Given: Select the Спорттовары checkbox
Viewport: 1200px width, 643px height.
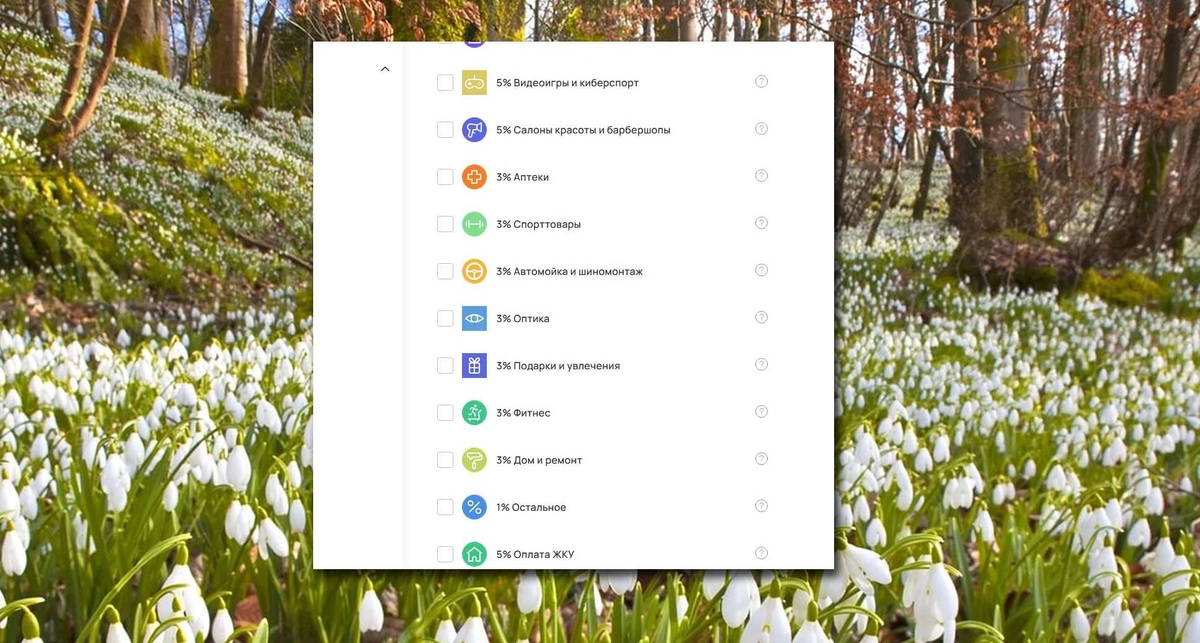Looking at the screenshot, I should (x=445, y=224).
